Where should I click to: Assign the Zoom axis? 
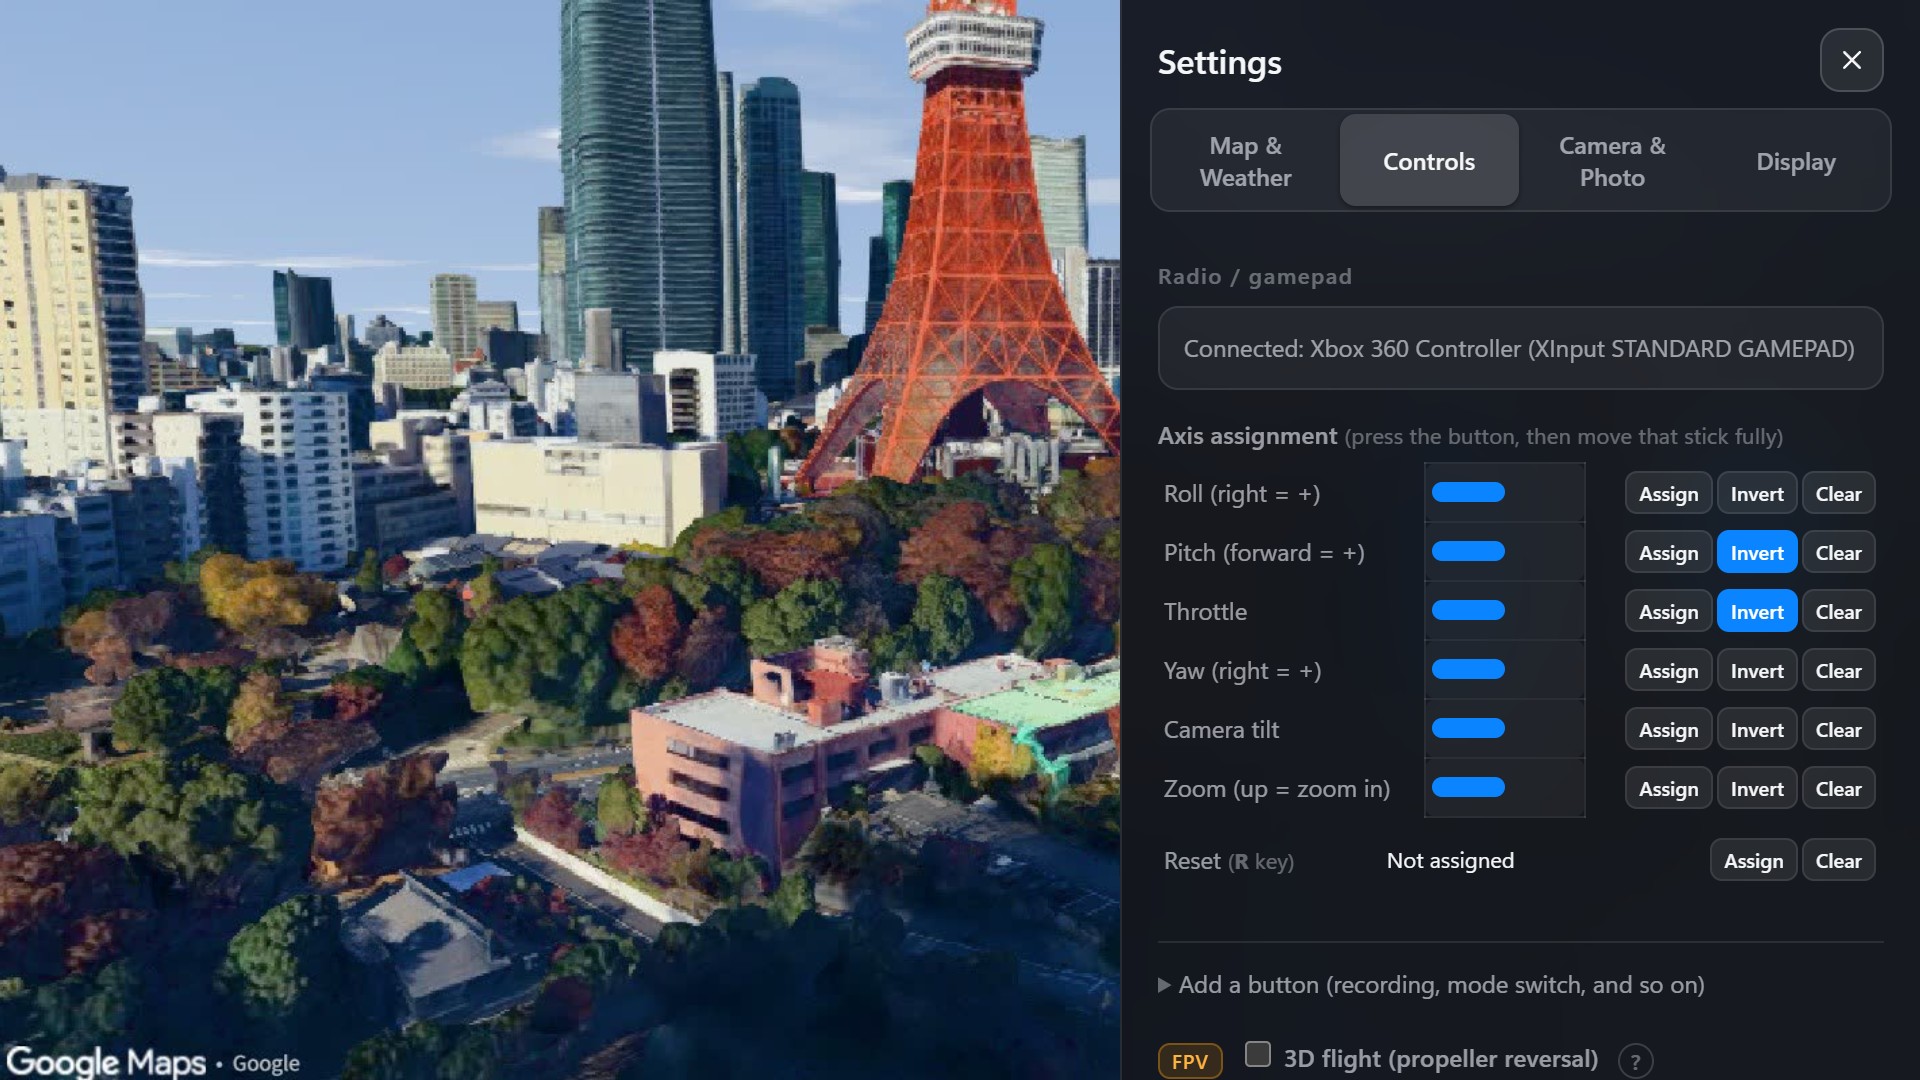point(1668,789)
